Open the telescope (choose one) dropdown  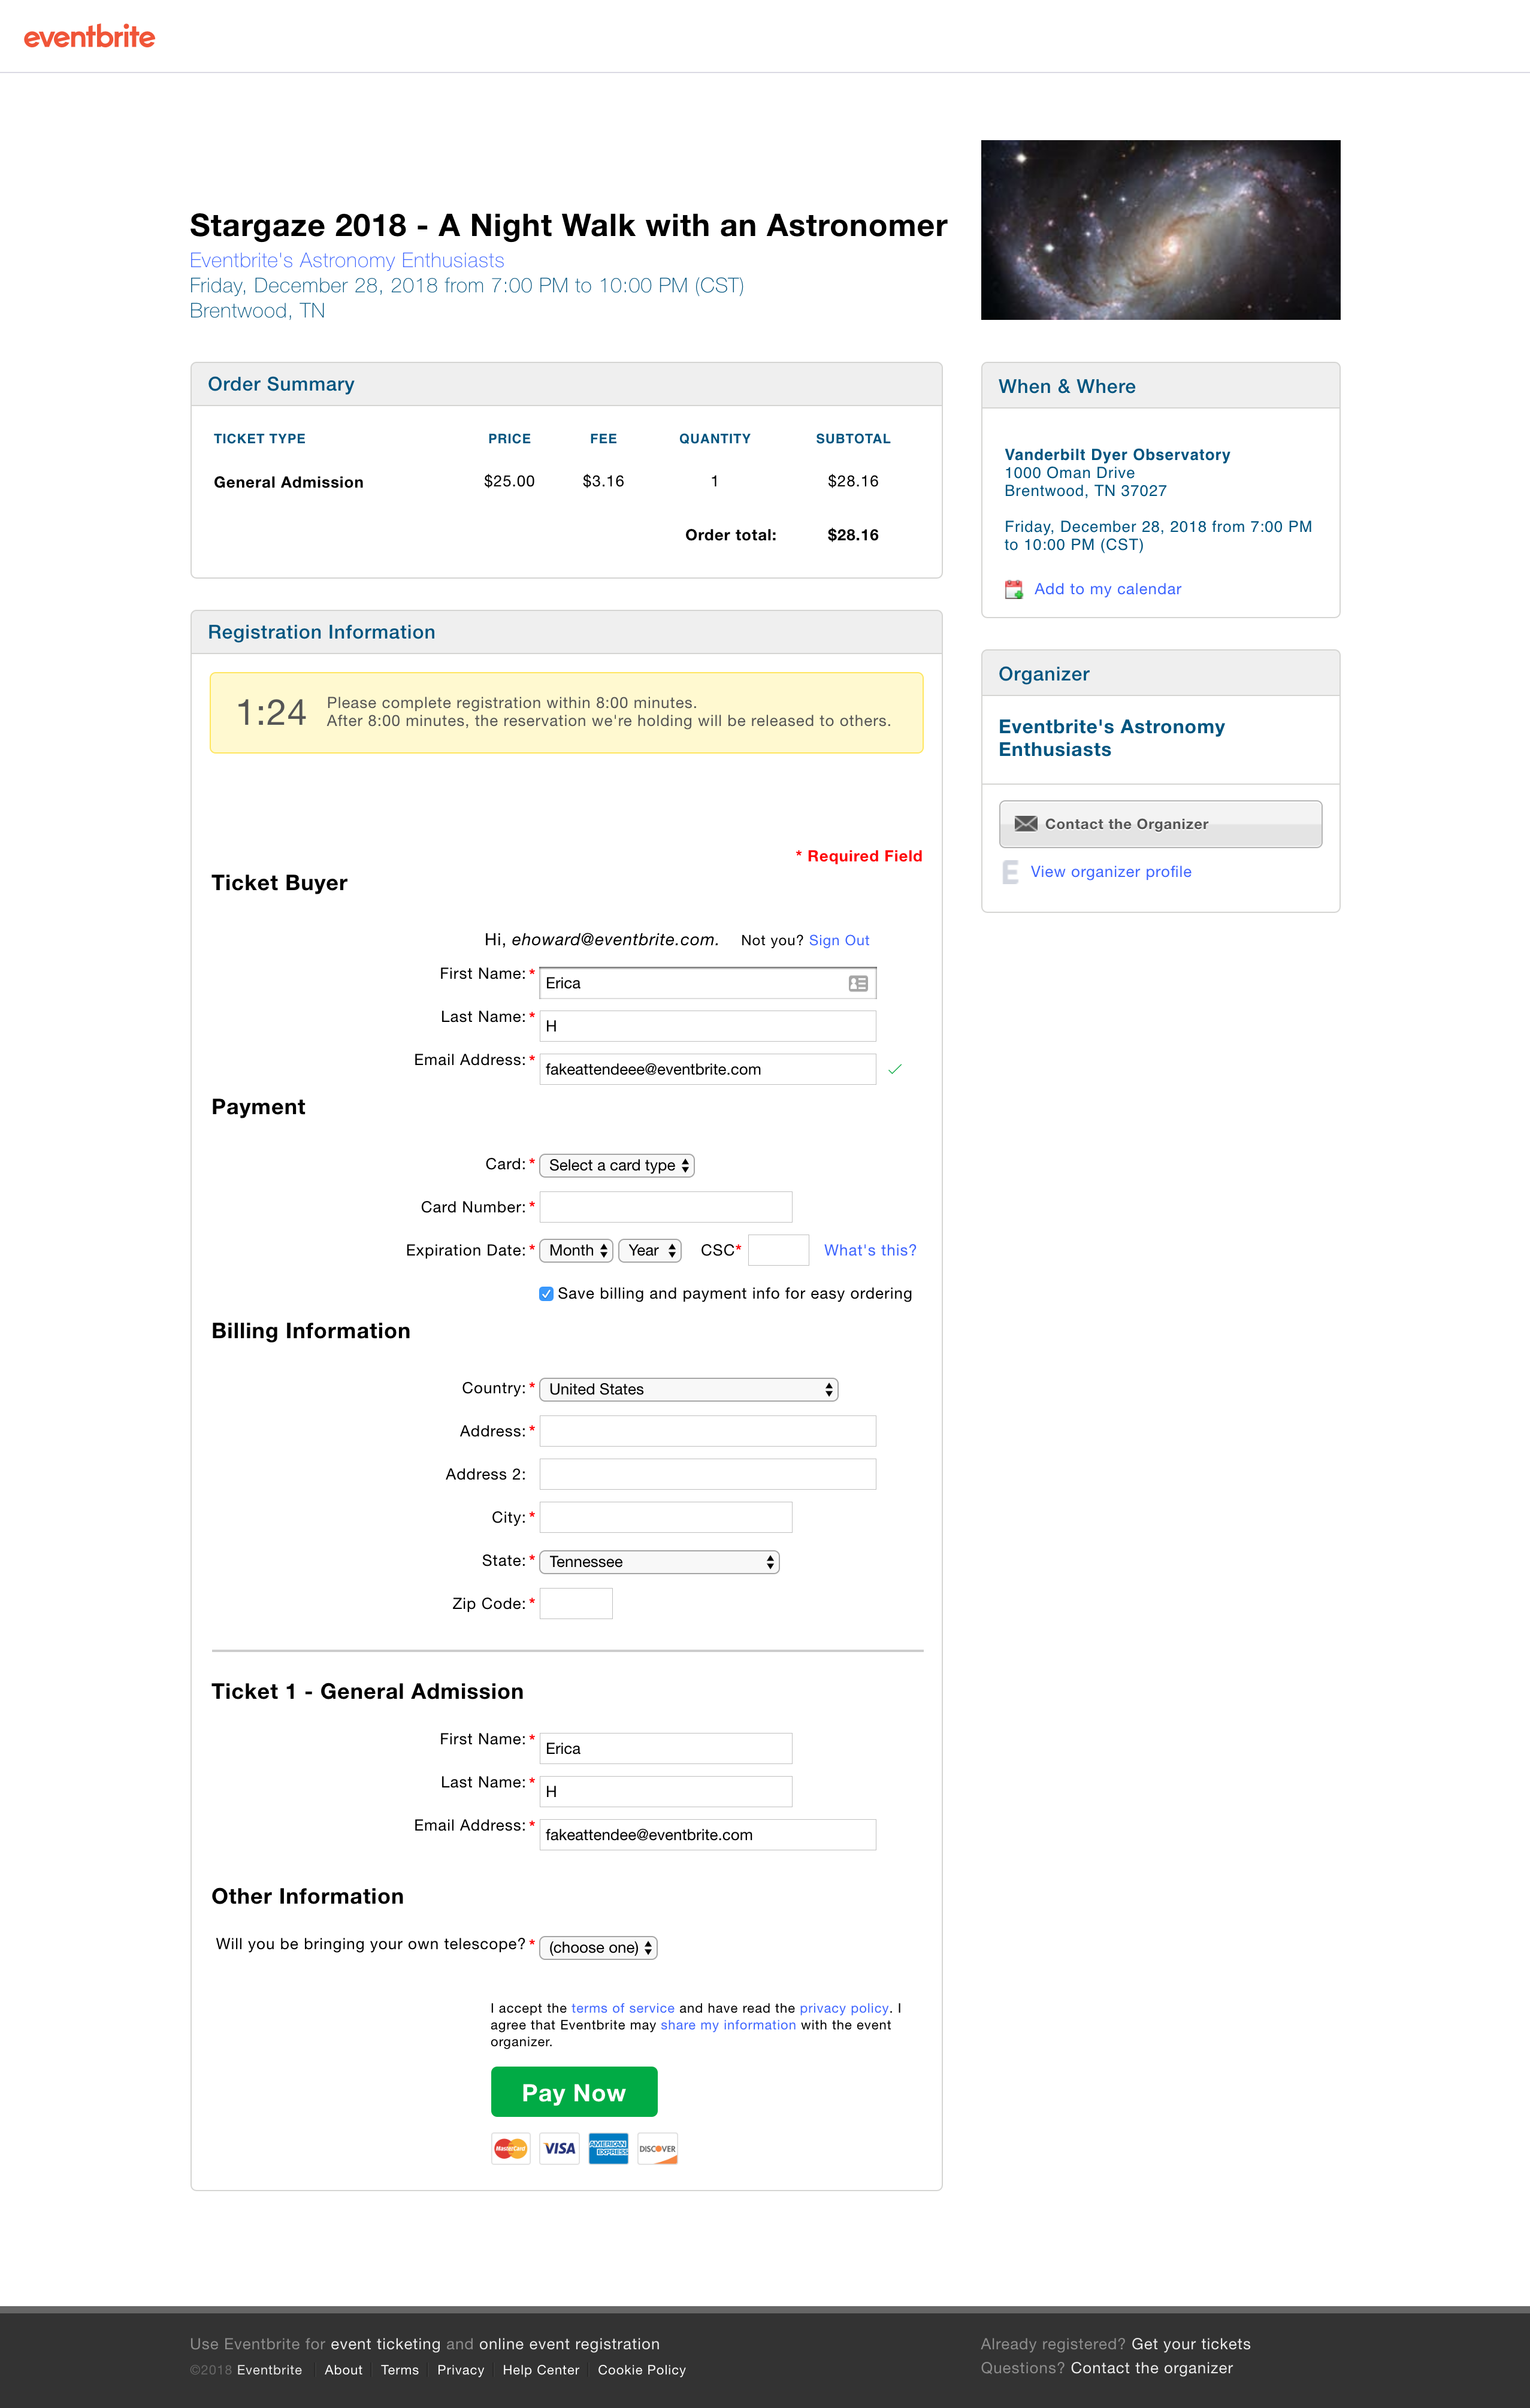598,1947
